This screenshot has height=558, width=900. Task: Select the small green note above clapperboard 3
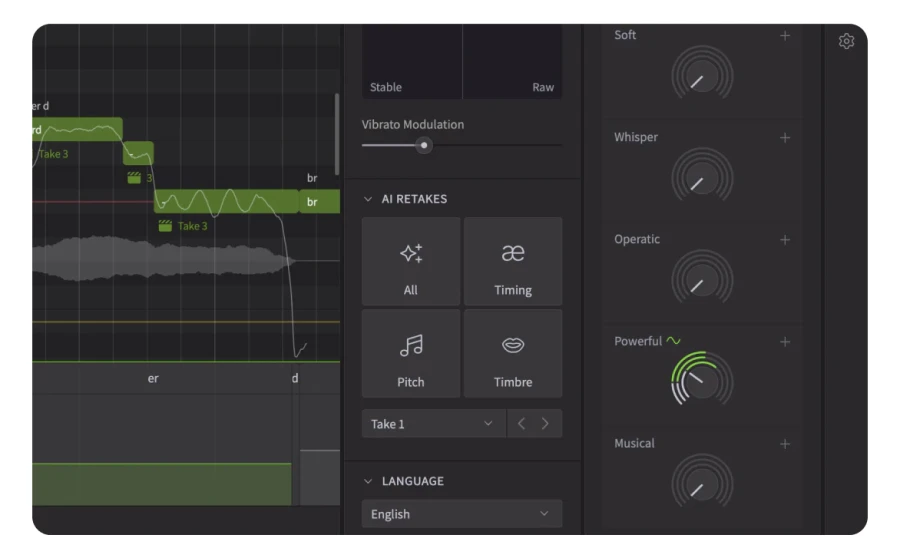pyautogui.click(x=138, y=153)
